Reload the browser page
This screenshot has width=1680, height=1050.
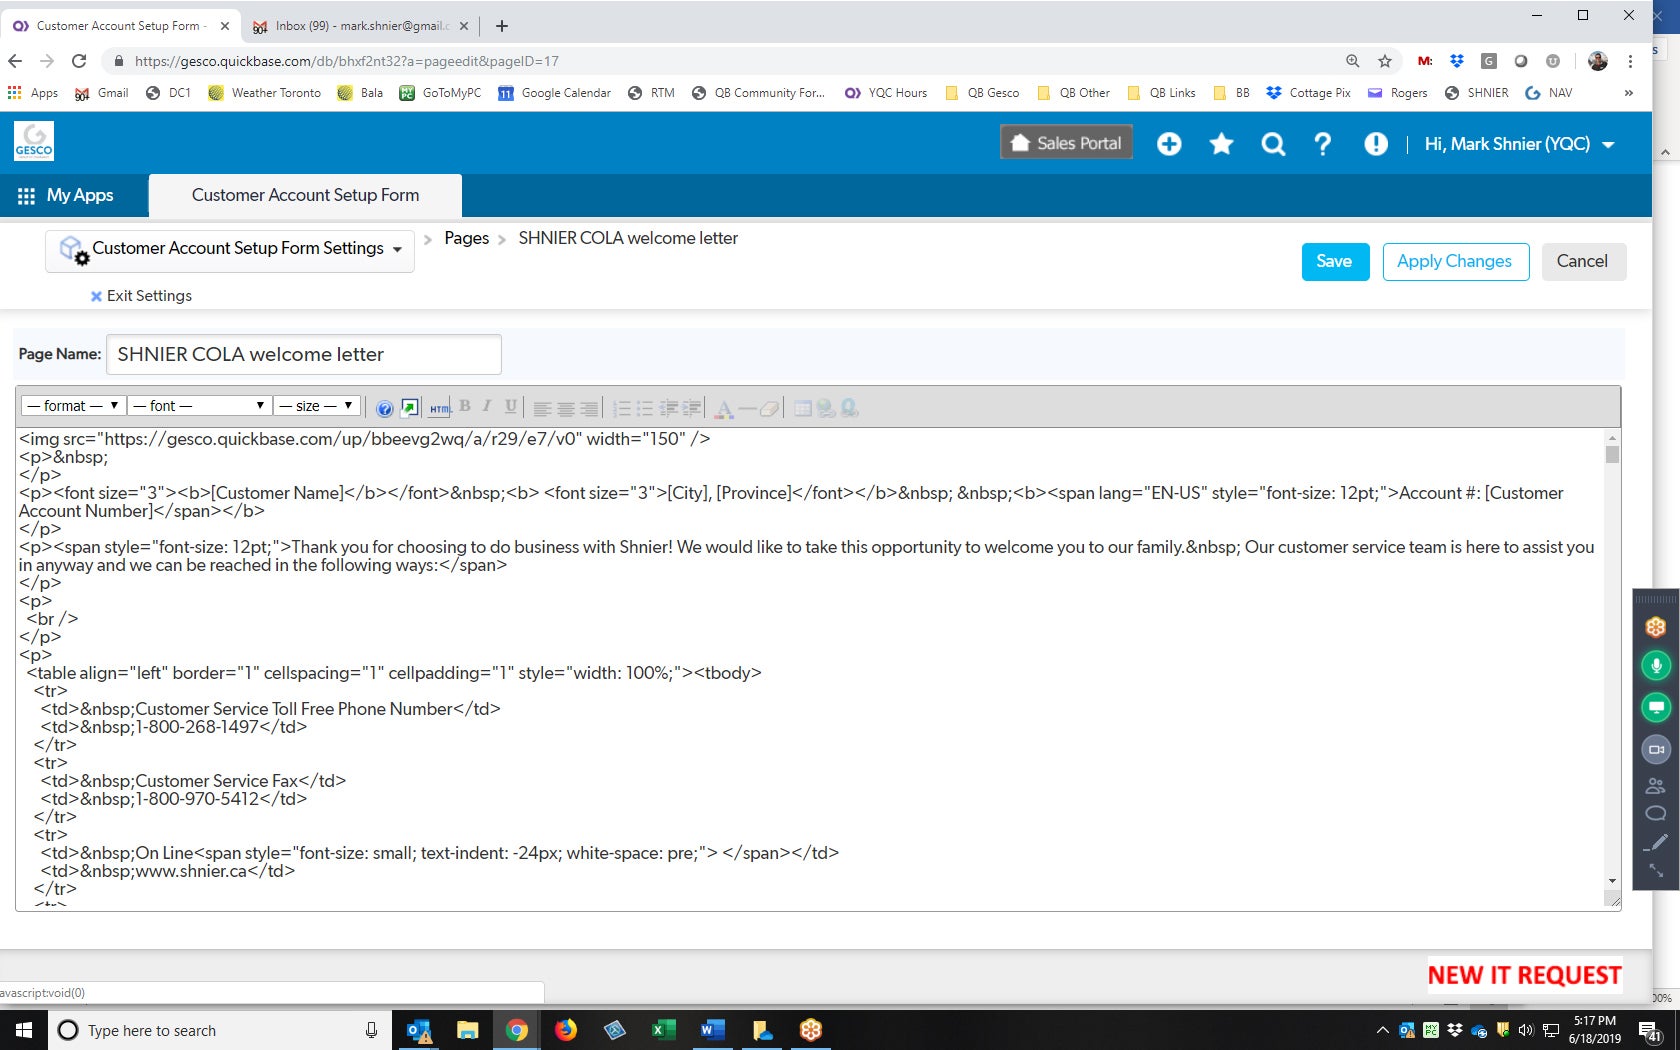(x=79, y=61)
